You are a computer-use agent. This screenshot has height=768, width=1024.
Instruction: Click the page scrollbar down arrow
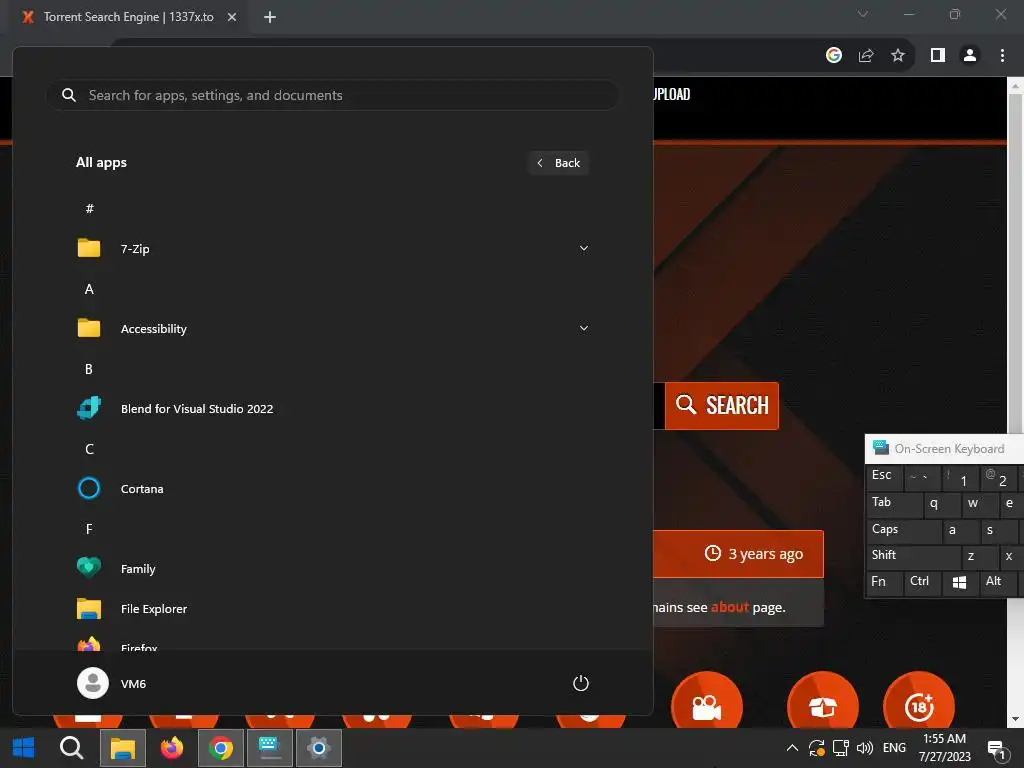point(1015,719)
